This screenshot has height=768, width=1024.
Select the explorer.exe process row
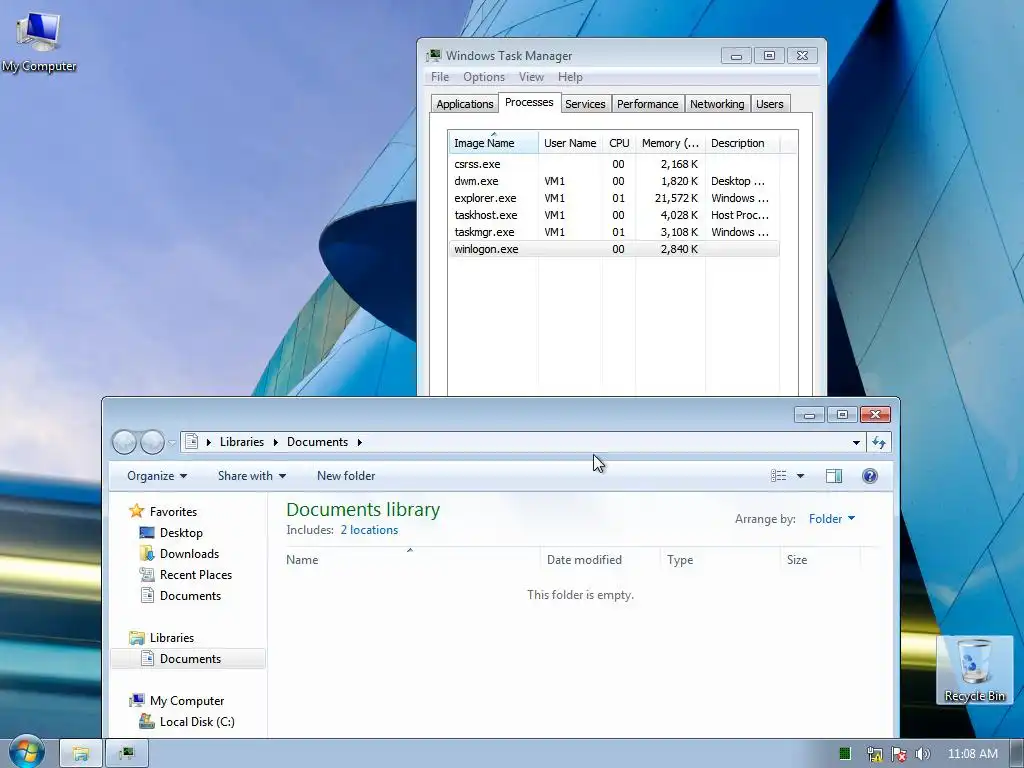click(614, 198)
